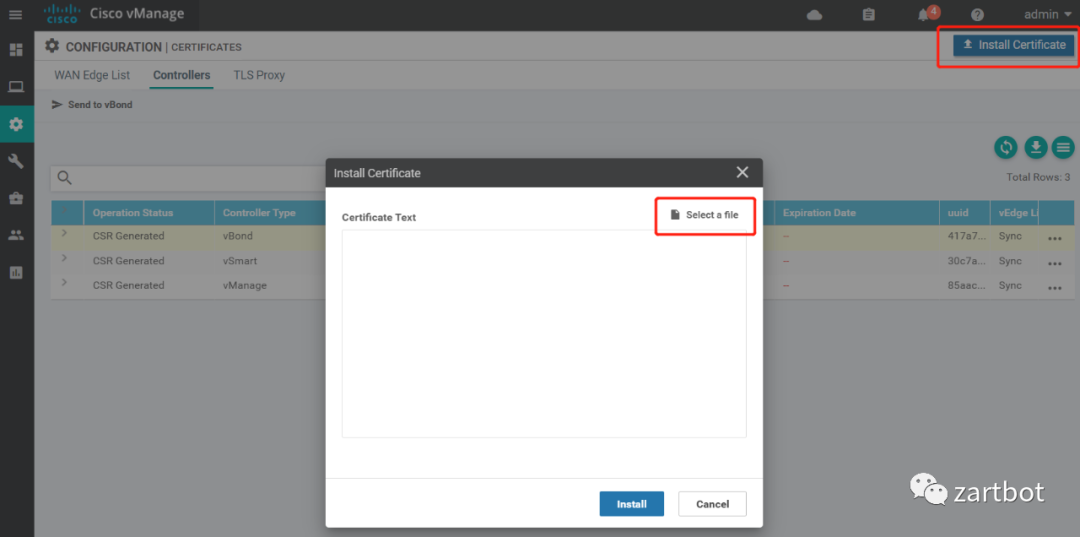This screenshot has height=537, width=1080.
Task: Click Send to vBond
Action: [x=92, y=105]
